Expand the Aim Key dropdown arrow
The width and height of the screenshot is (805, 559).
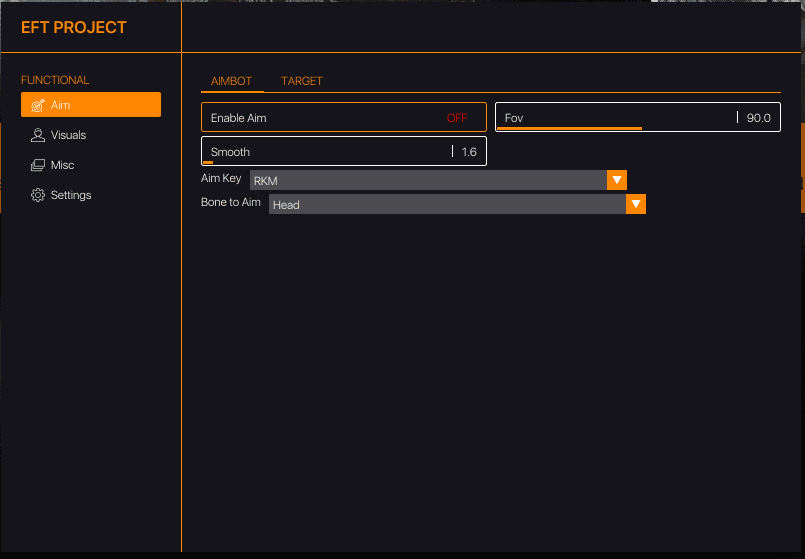617,180
